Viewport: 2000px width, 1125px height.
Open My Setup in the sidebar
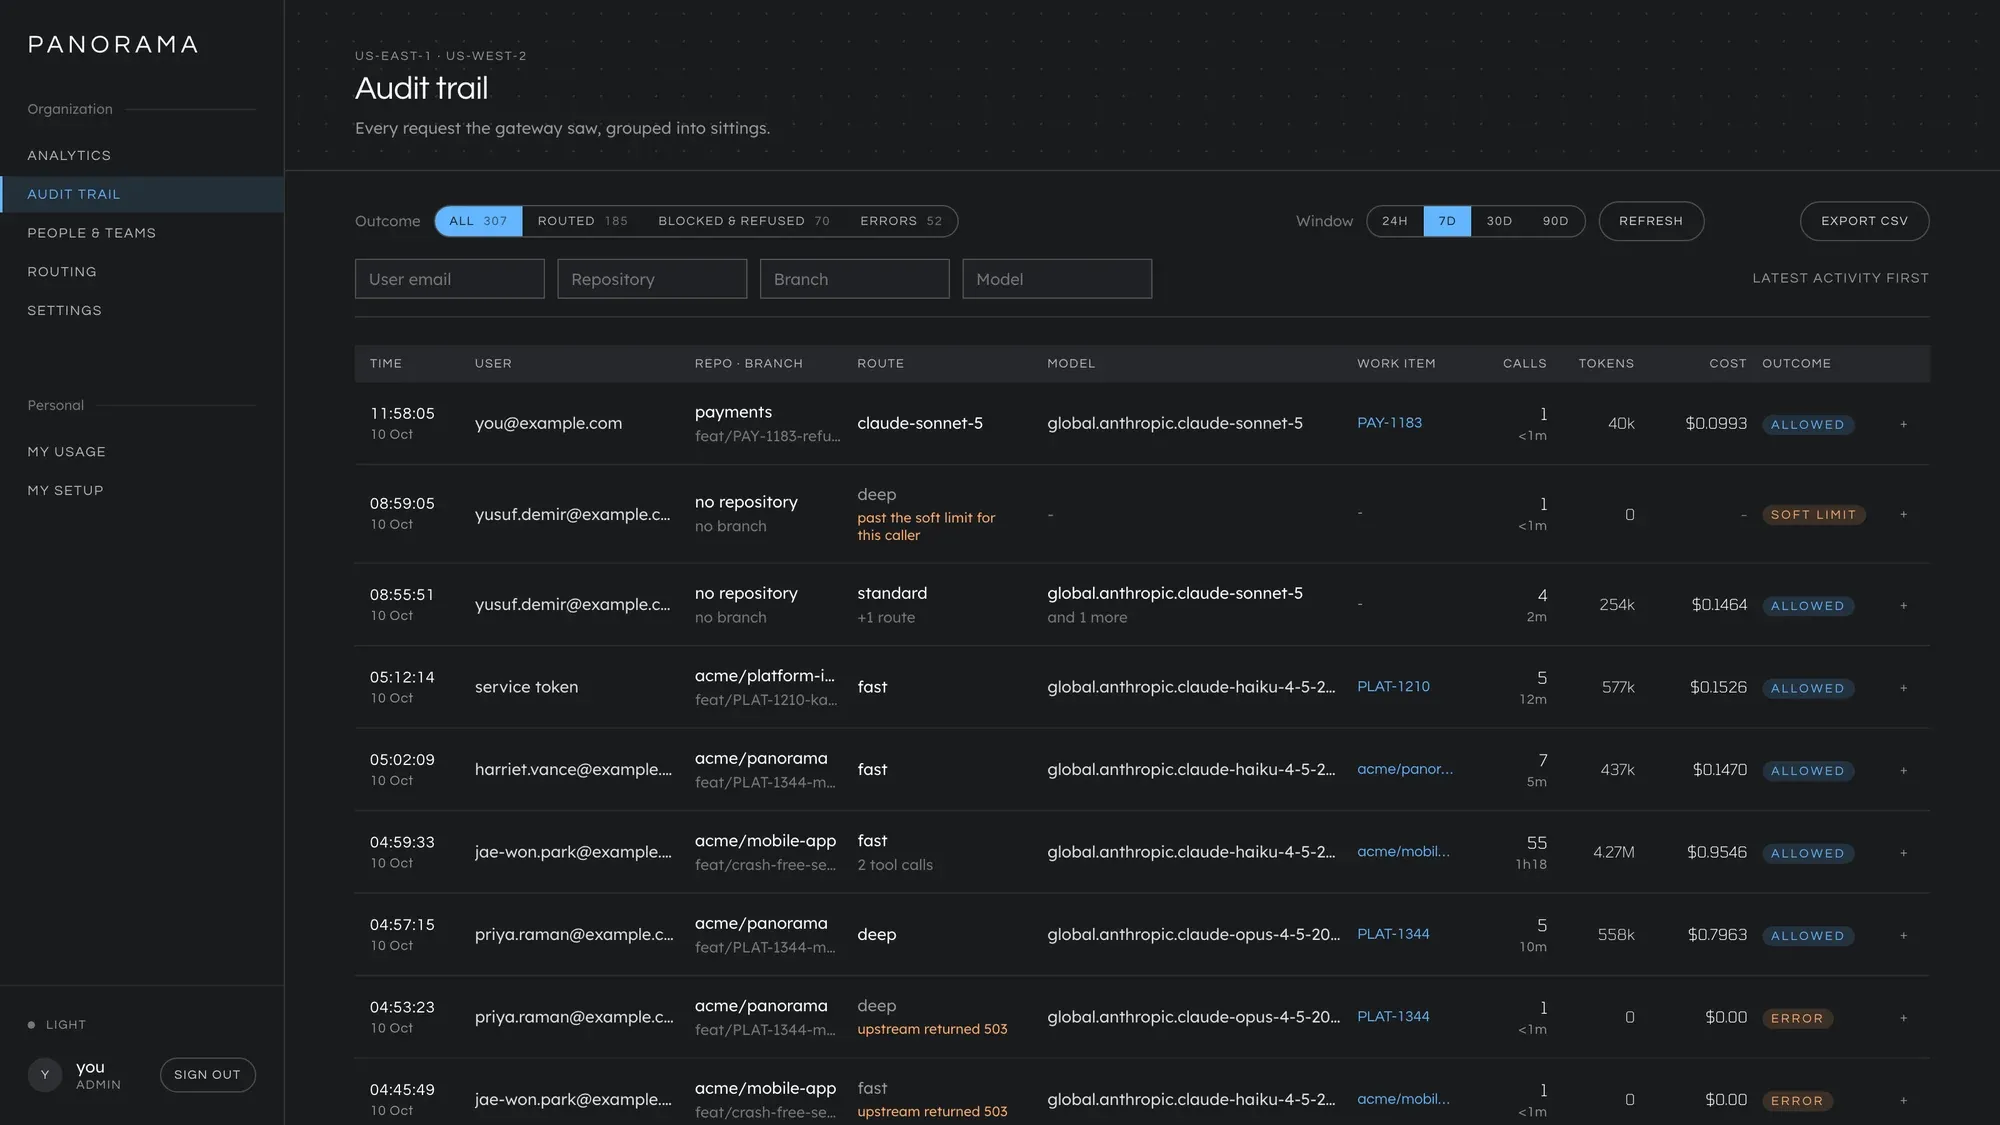pos(142,490)
